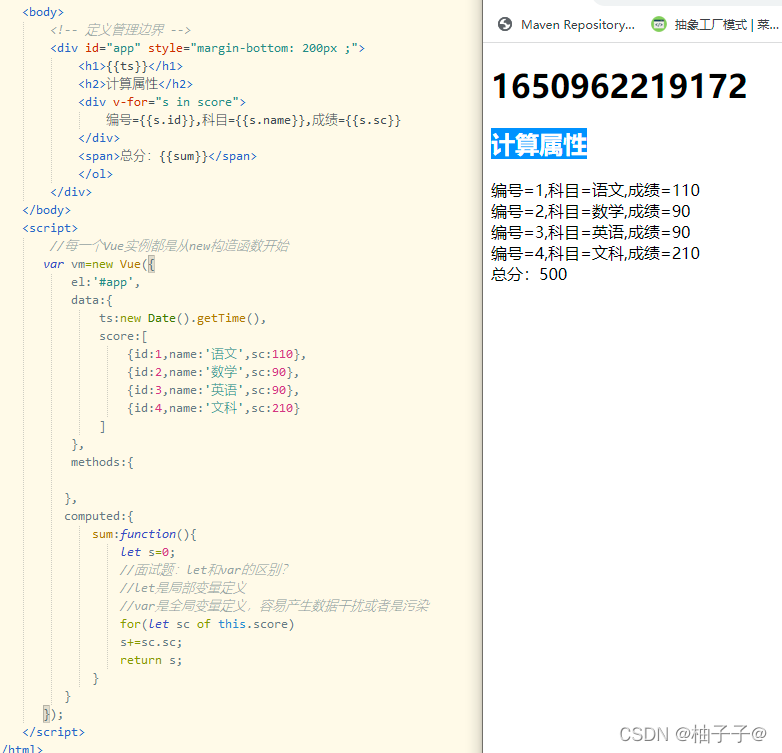The height and width of the screenshot is (753, 782).
Task: Click the green icon beside 抽象工厂模式
Action: [x=659, y=24]
